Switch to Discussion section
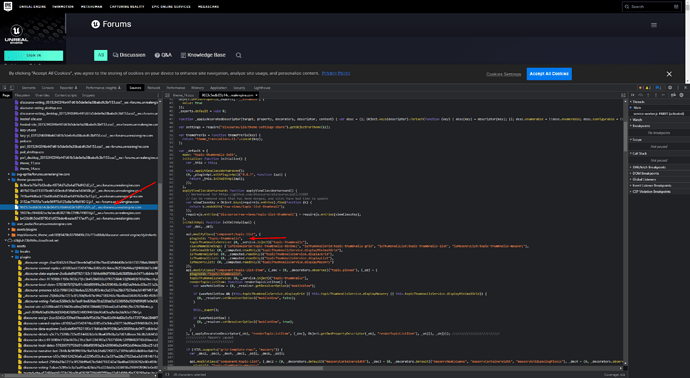The width and height of the screenshot is (690, 378). (x=129, y=55)
